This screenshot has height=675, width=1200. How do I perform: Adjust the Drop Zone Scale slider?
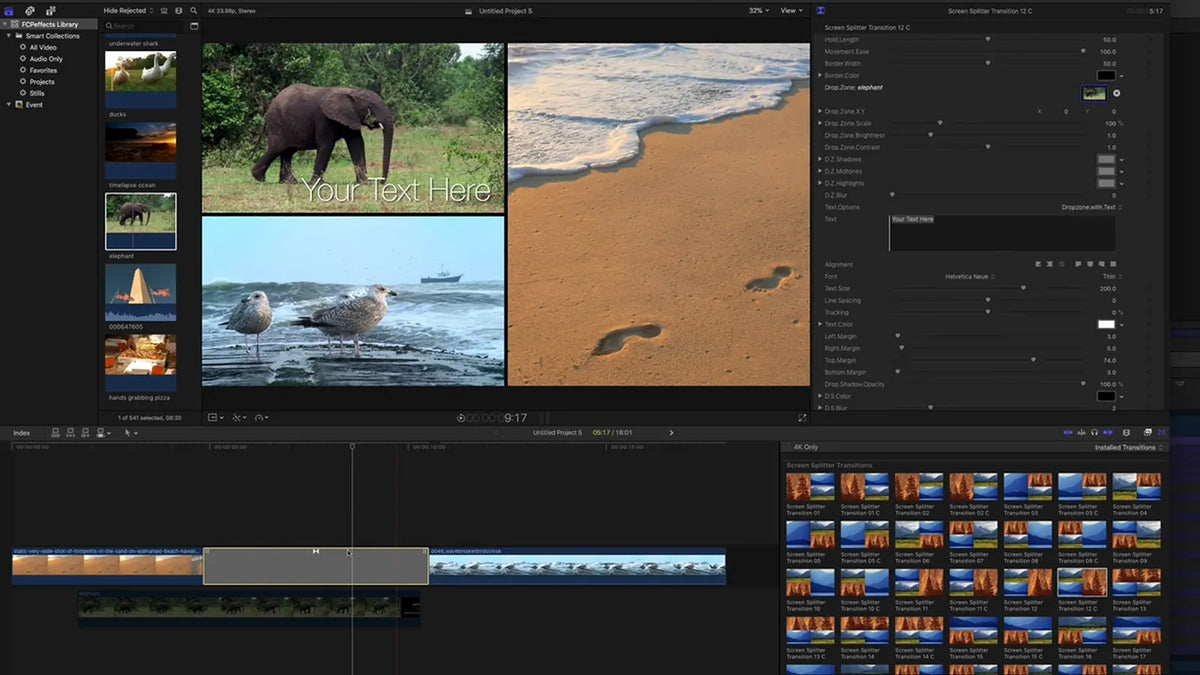click(x=940, y=123)
